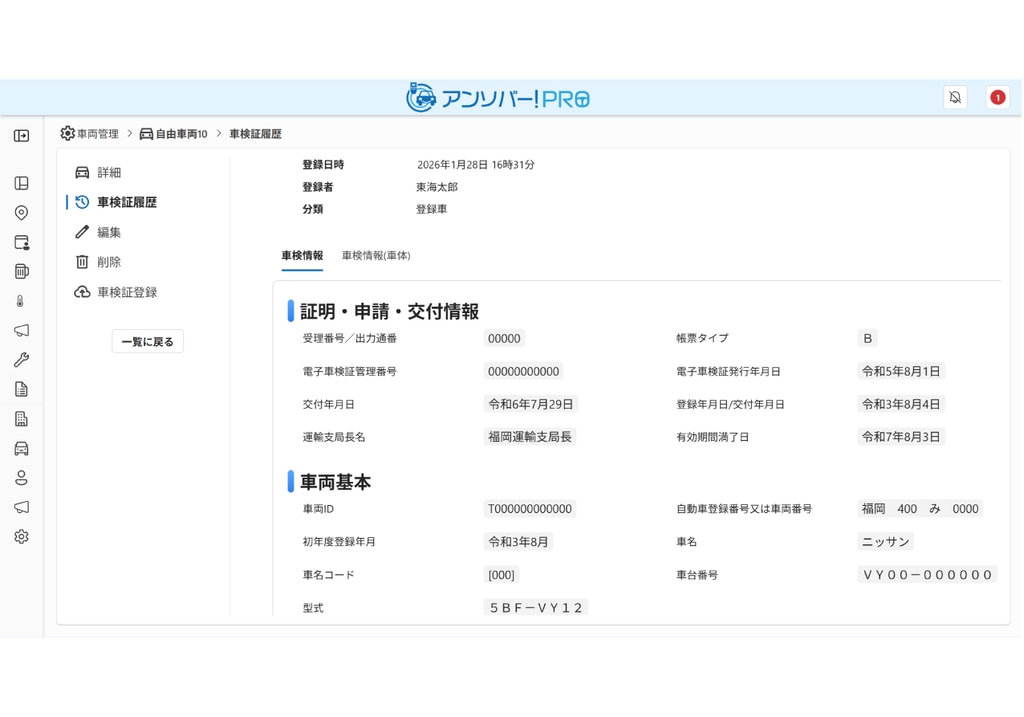The width and height of the screenshot is (1024, 717).
Task: Open the red notification badge showing 1
Action: pyautogui.click(x=997, y=97)
